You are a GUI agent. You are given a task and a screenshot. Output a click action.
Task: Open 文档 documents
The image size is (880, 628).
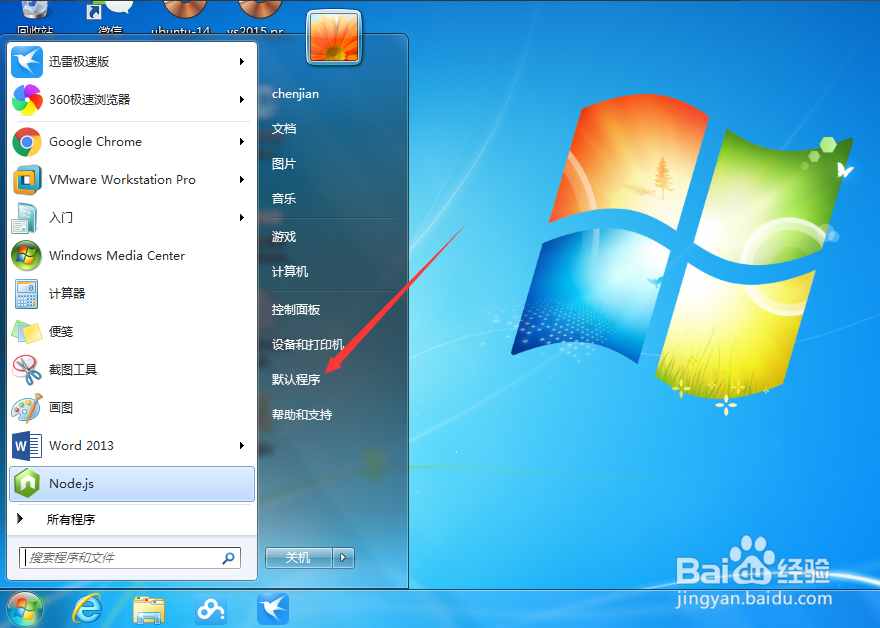(x=284, y=129)
